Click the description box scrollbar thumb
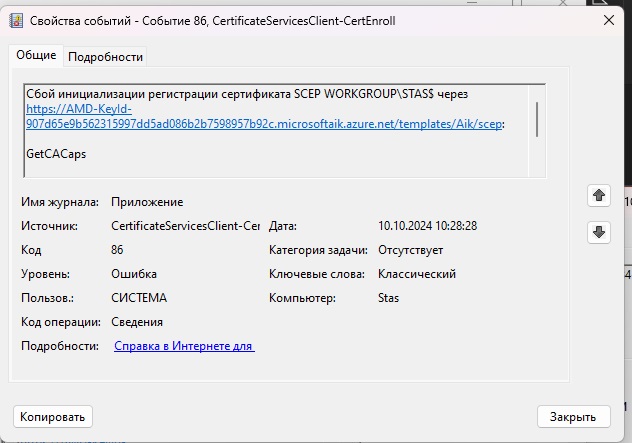The image size is (632, 443). click(x=537, y=119)
